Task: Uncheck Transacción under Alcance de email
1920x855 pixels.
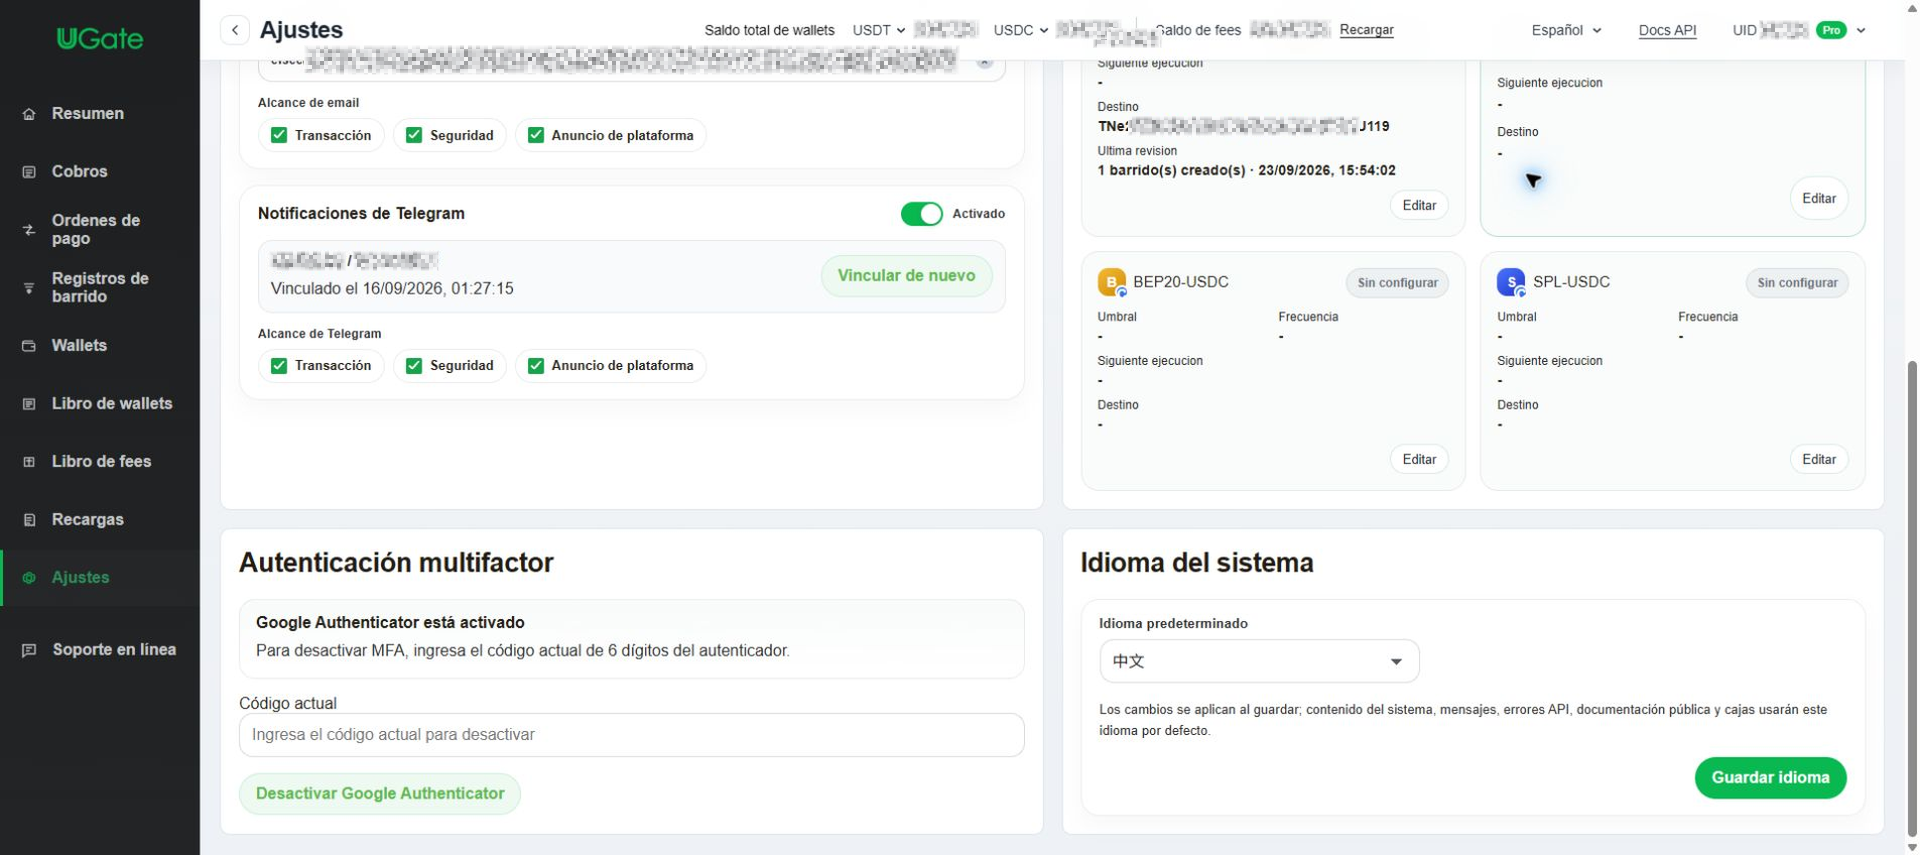Action: (279, 135)
